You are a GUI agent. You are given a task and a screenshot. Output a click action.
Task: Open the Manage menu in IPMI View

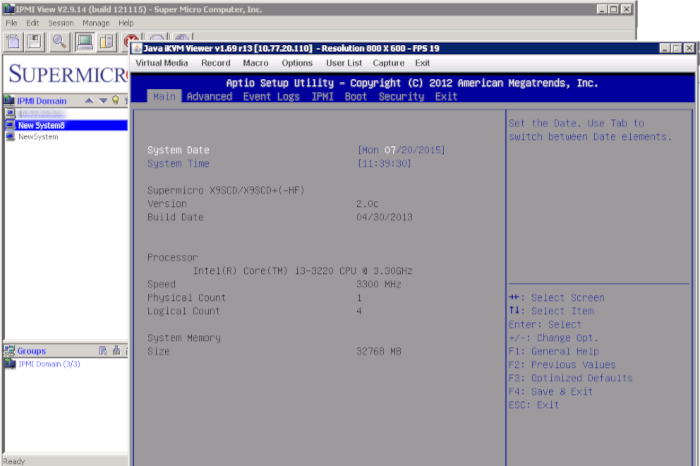pos(96,22)
